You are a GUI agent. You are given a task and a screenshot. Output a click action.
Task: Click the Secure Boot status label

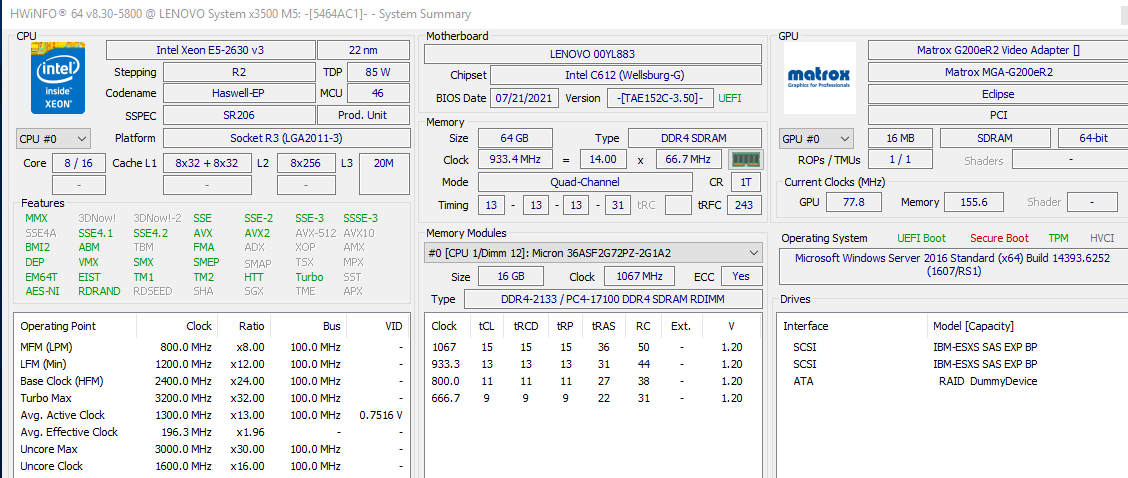pyautogui.click(x=998, y=238)
